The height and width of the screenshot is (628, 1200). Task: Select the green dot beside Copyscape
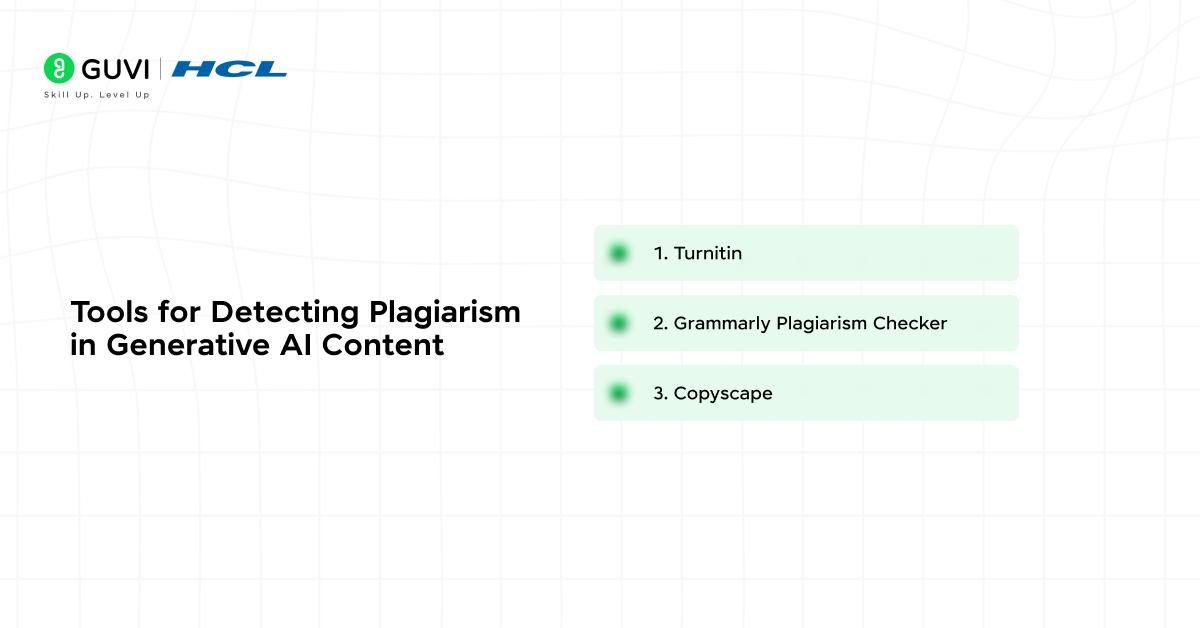click(x=618, y=393)
